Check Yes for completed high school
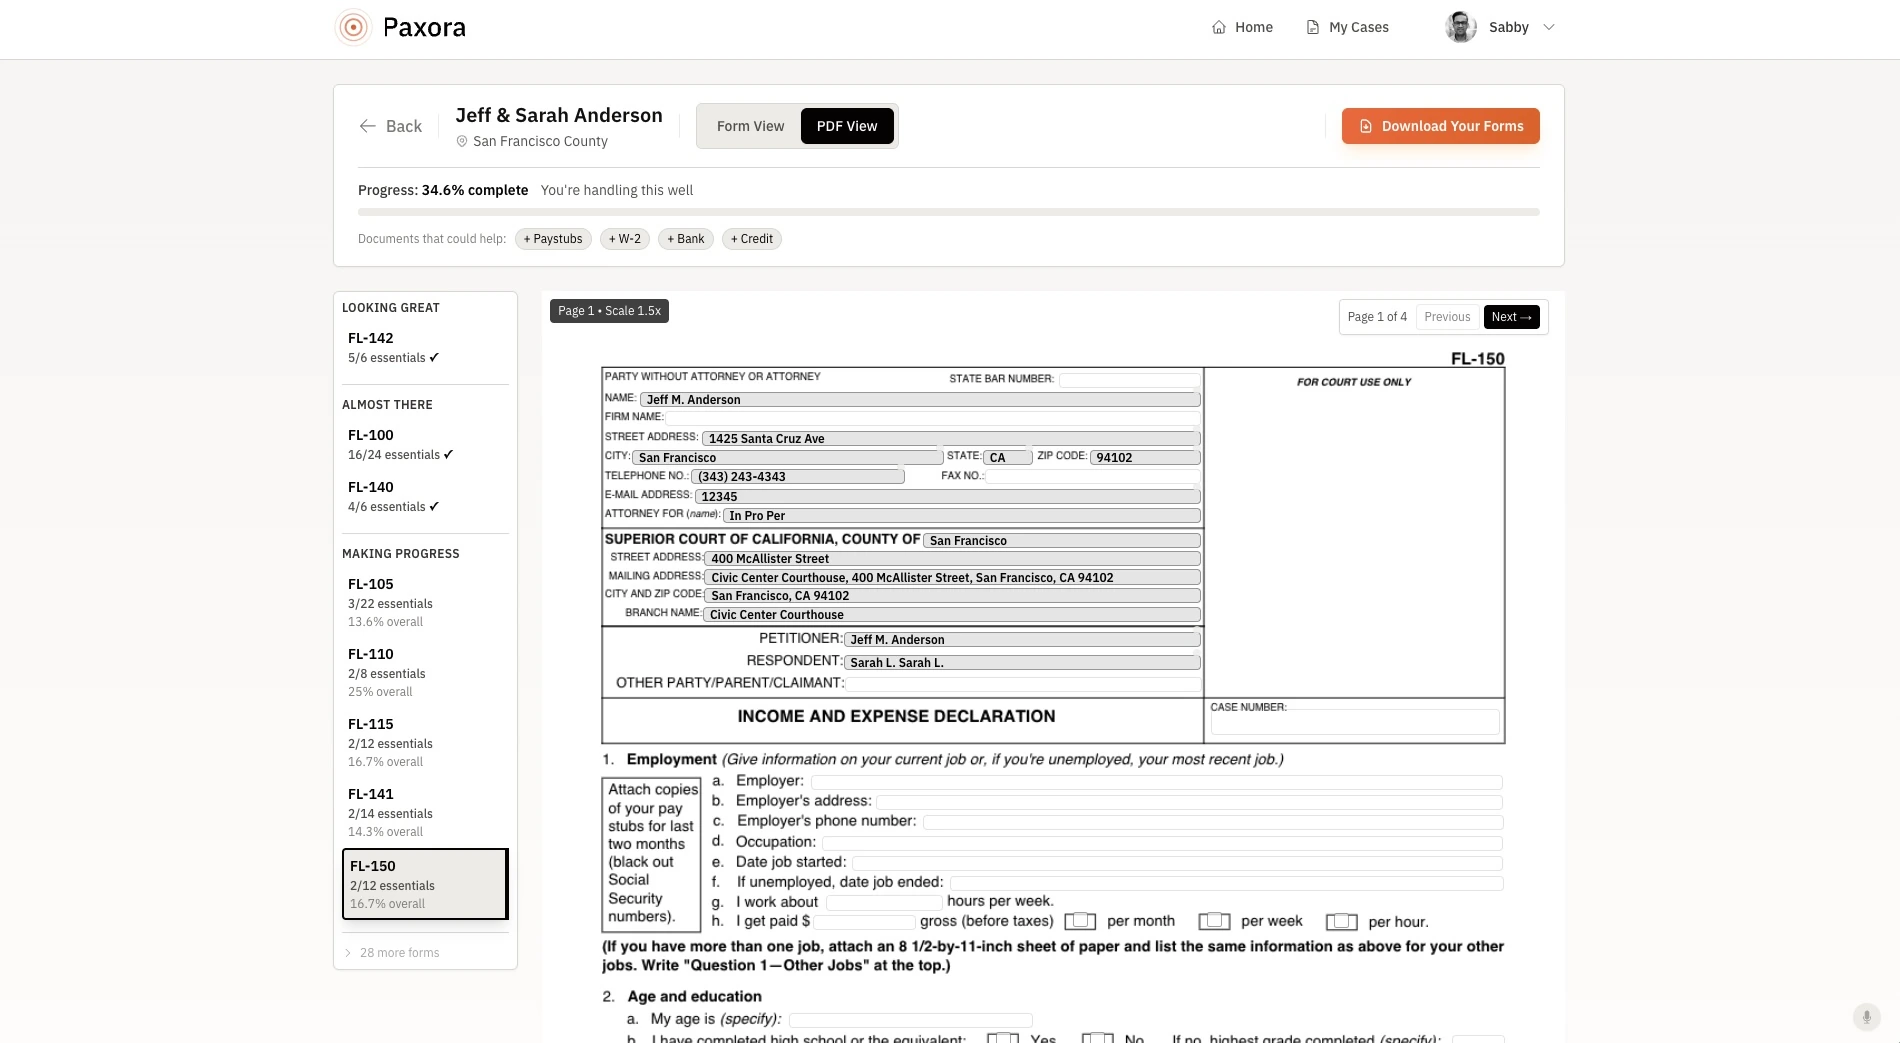 click(1003, 1038)
